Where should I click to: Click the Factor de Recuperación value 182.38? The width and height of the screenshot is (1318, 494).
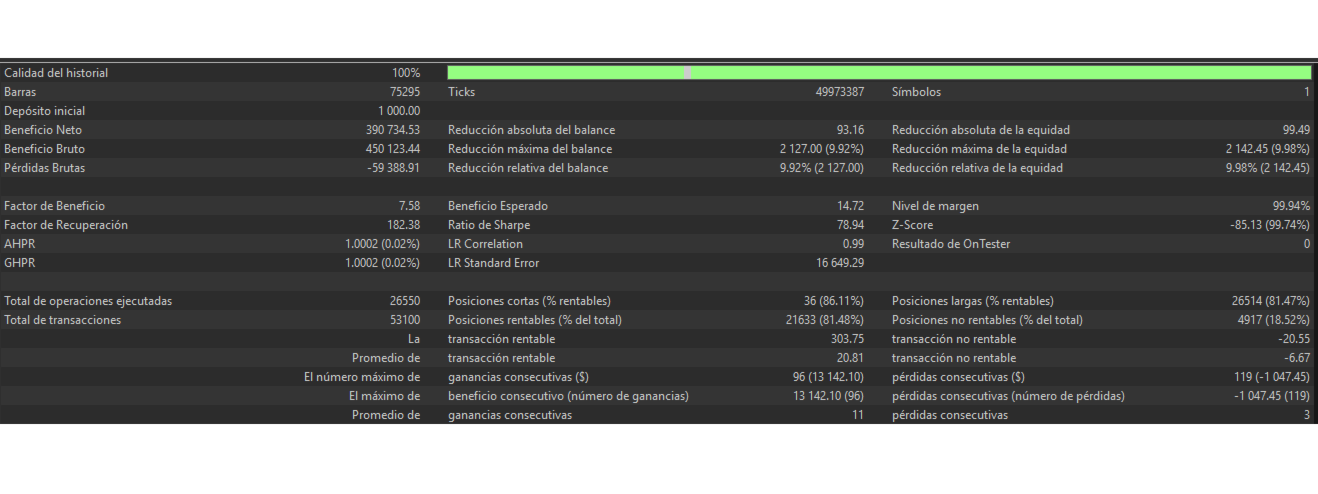pyautogui.click(x=403, y=225)
